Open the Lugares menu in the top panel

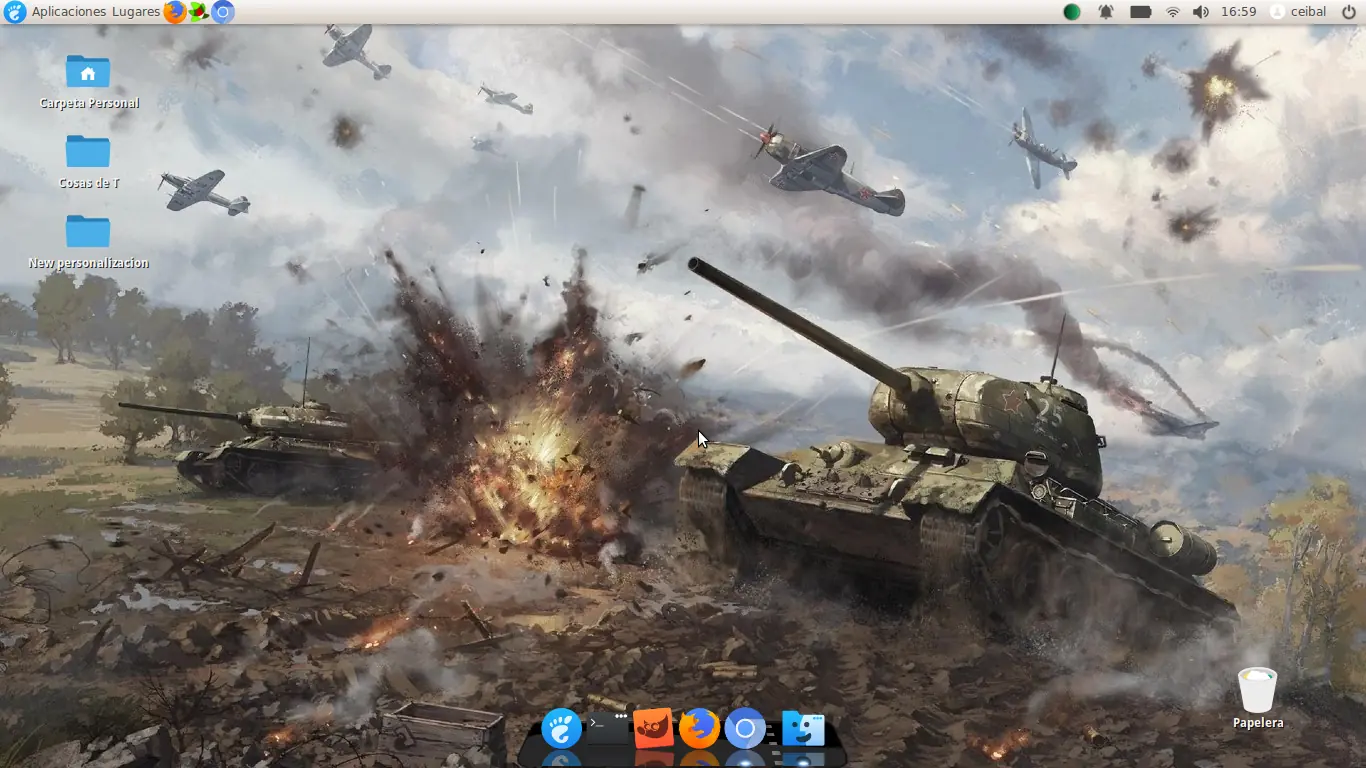click(x=136, y=12)
